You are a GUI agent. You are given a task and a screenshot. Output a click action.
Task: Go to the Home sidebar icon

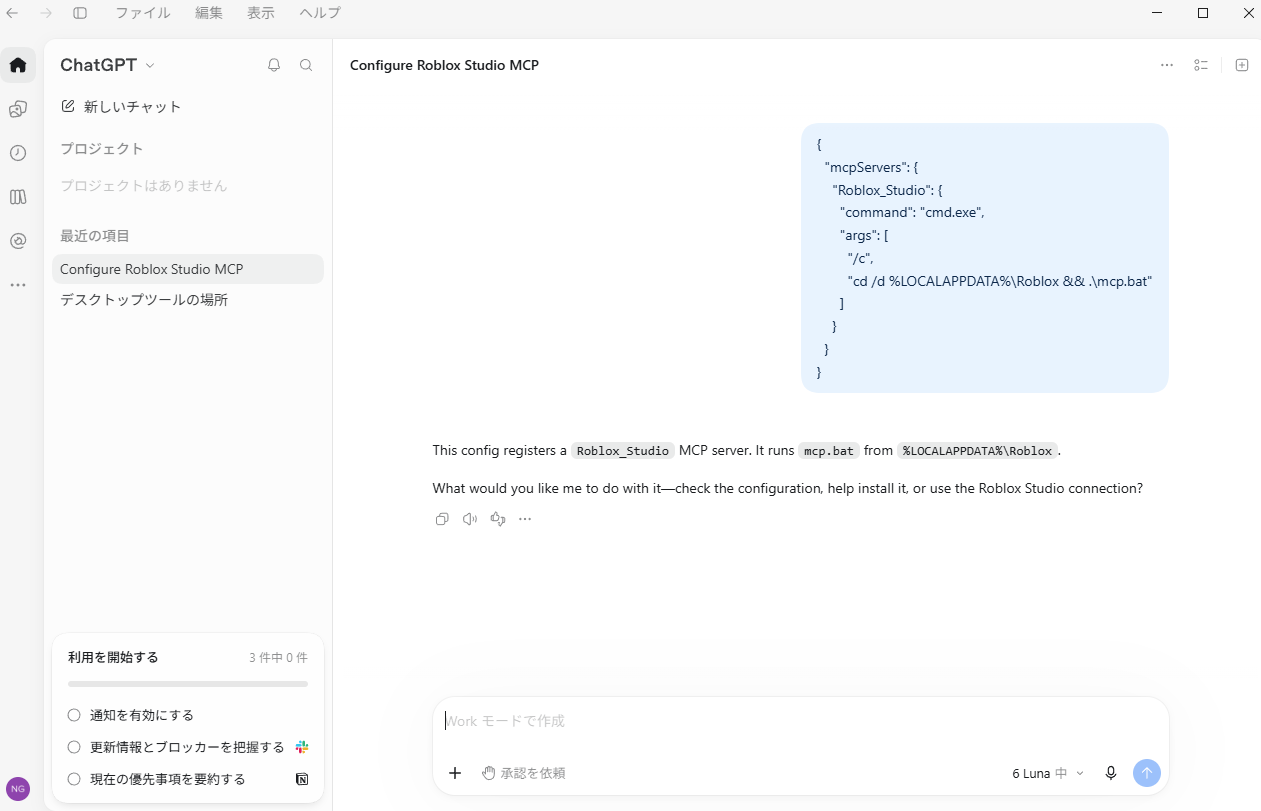(18, 65)
